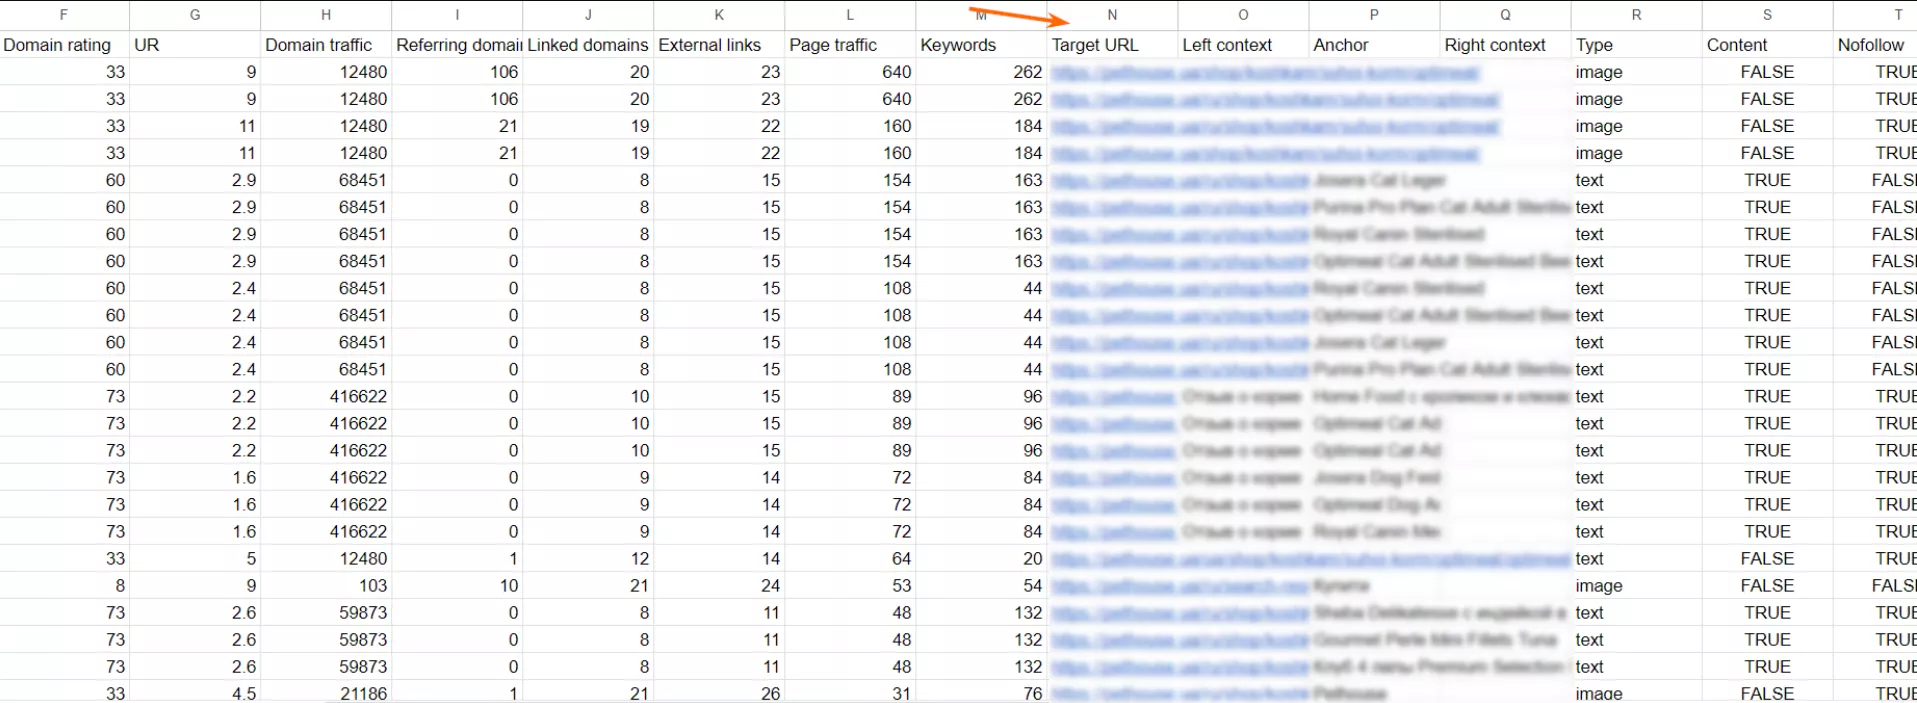Select the External links cell containing 24
Screen dimensions: 1917x703
click(x=719, y=586)
